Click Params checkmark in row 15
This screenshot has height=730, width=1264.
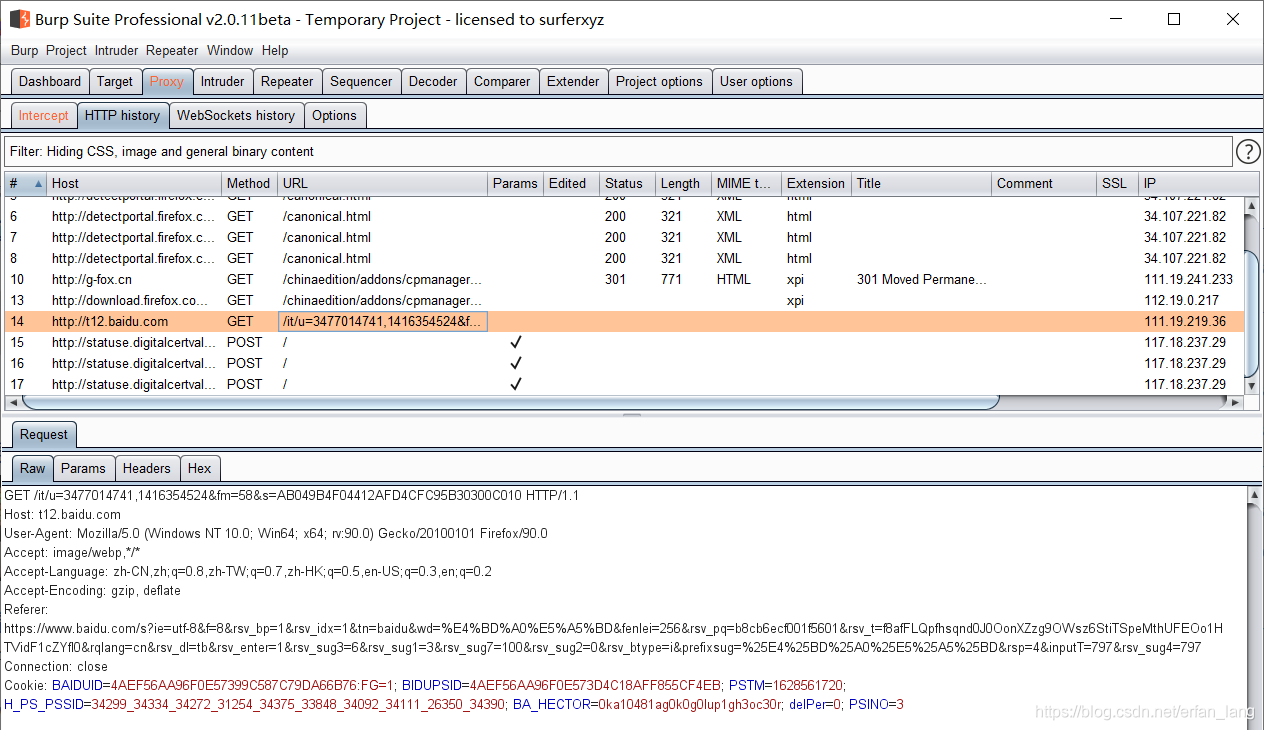pyautogui.click(x=516, y=342)
